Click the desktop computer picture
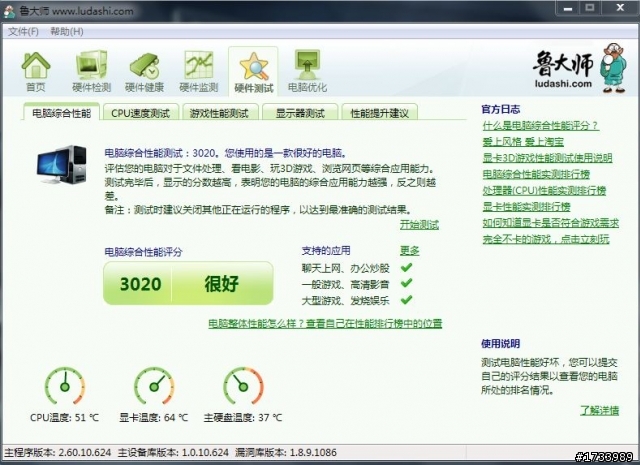This screenshot has width=640, height=465. point(62,165)
